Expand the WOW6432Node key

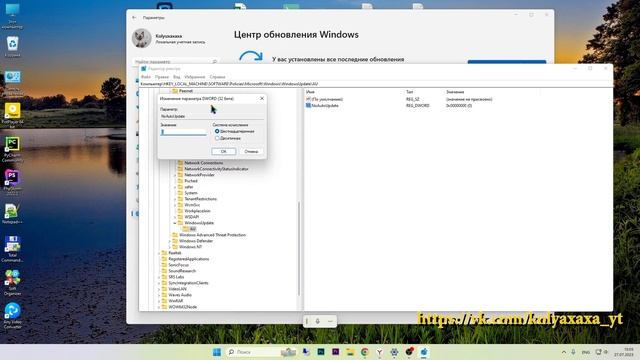pos(159,307)
